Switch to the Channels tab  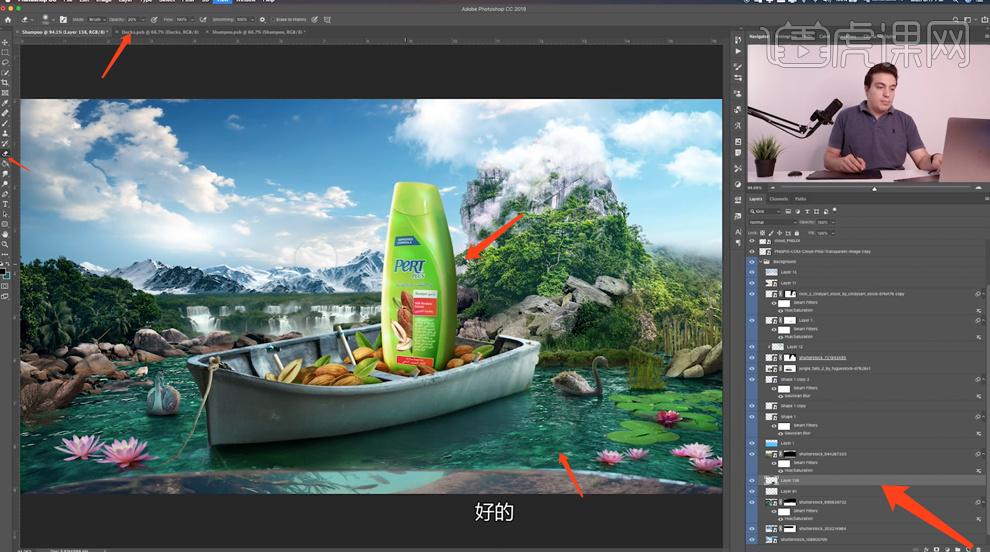778,199
